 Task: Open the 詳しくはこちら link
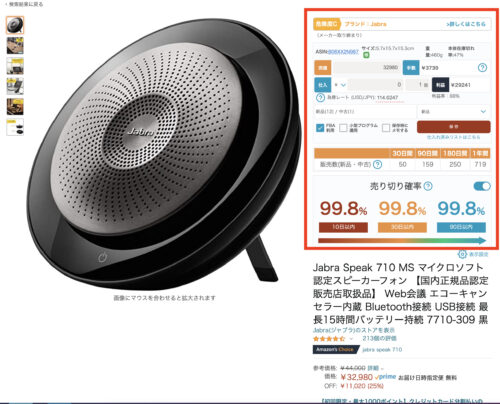click(x=466, y=24)
